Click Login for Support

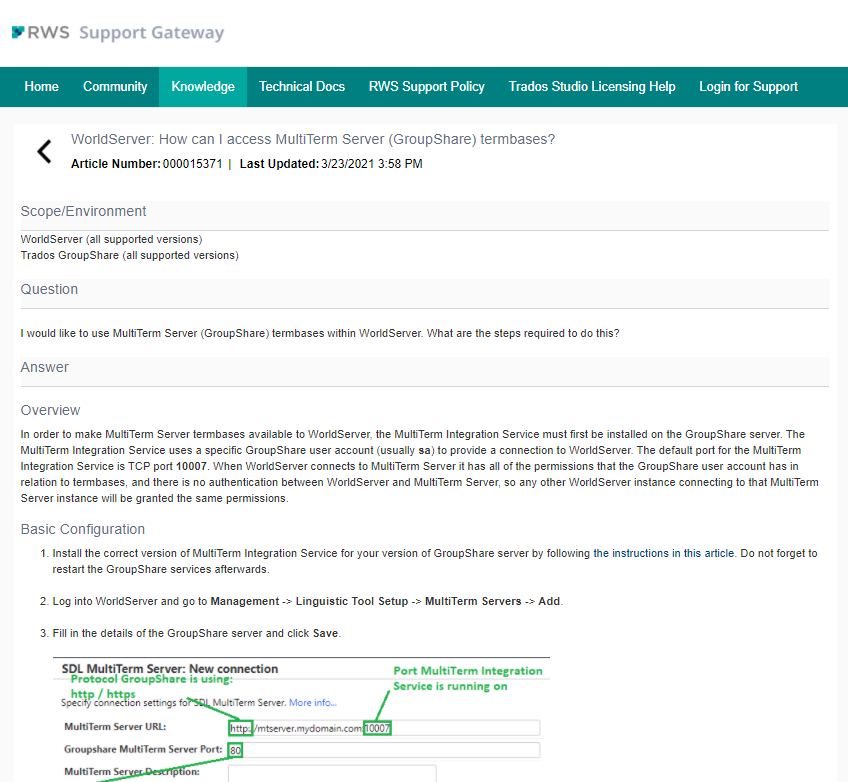tap(748, 87)
